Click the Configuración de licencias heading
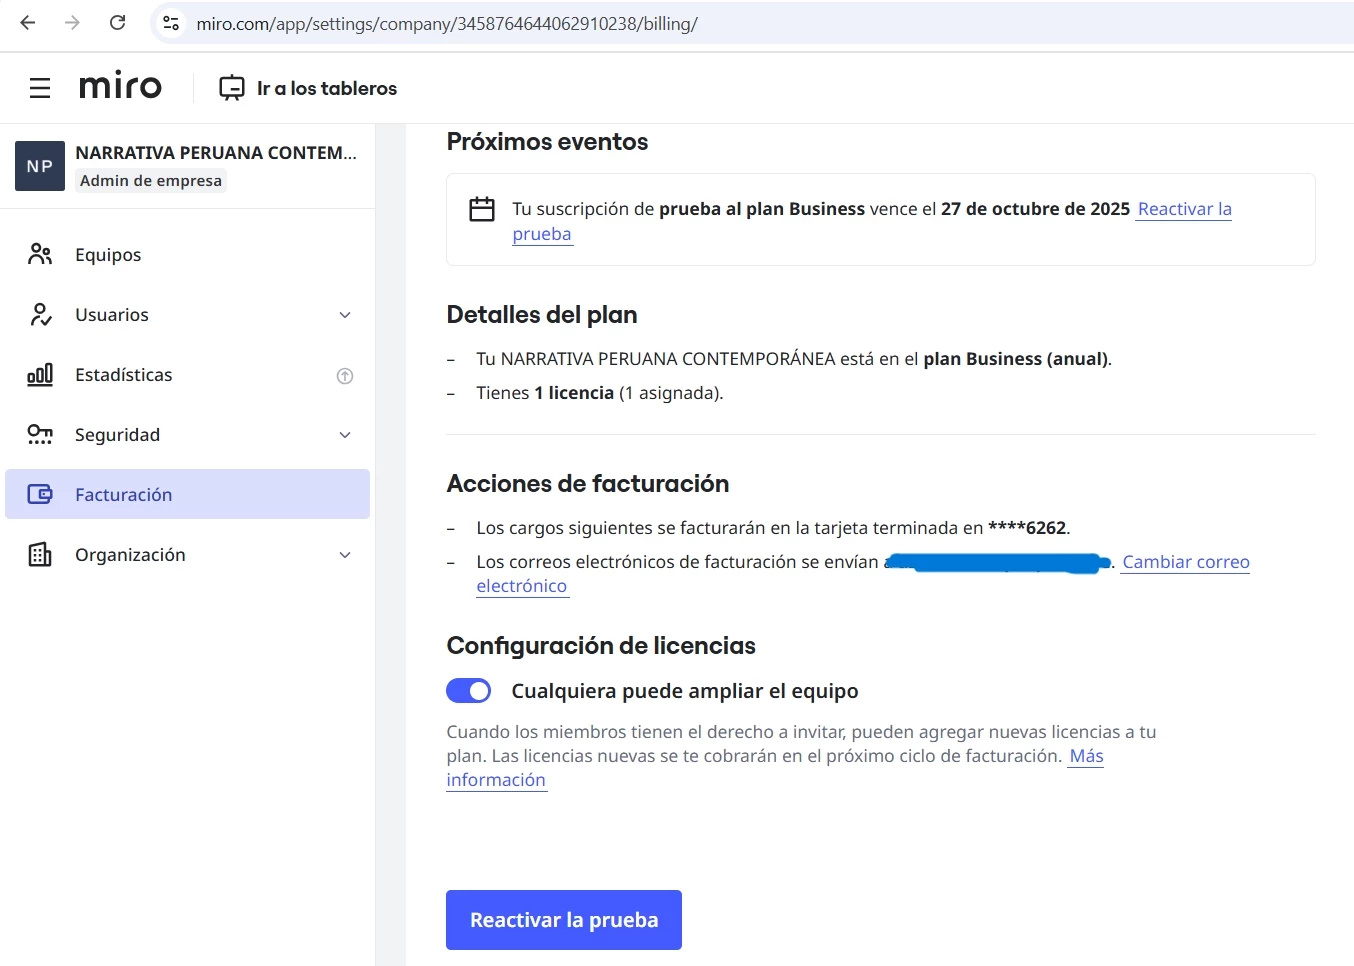 click(x=601, y=646)
